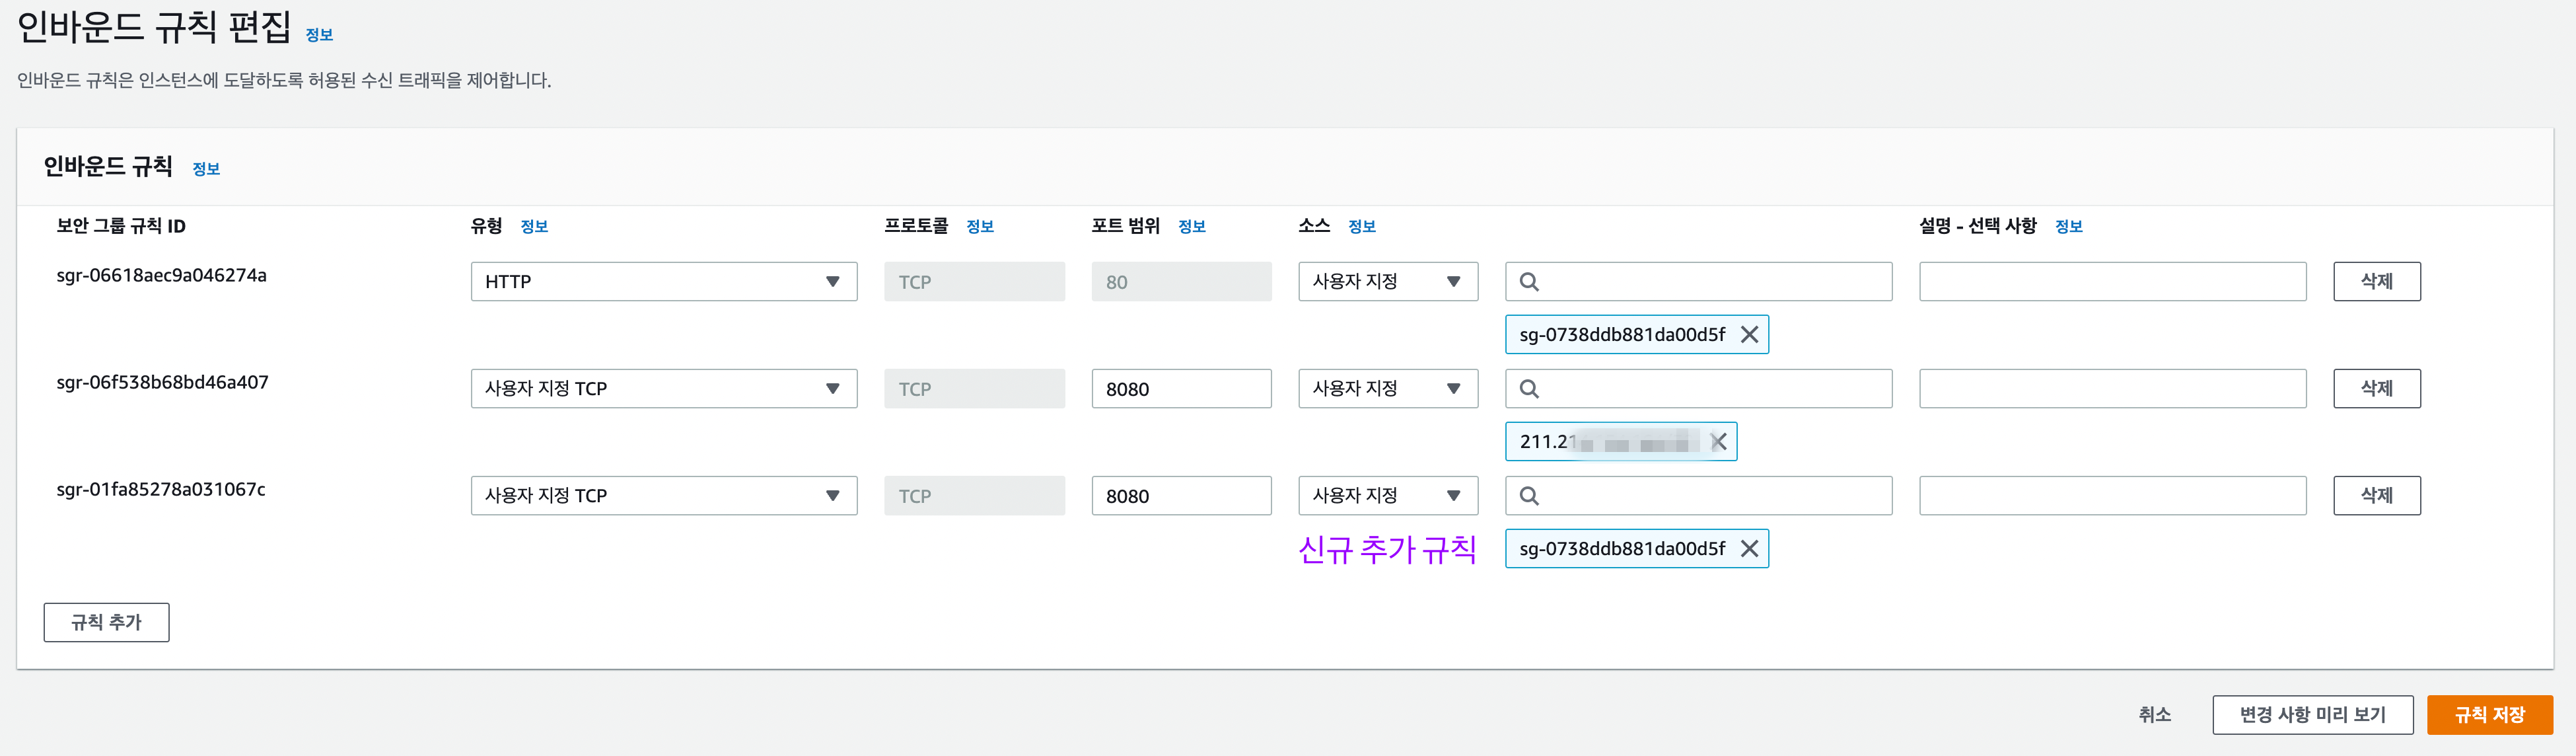Screen dimensions: 2576x756
Task: Expand source 사용자 지정 dropdown for HTTP rule
Action: (1387, 282)
